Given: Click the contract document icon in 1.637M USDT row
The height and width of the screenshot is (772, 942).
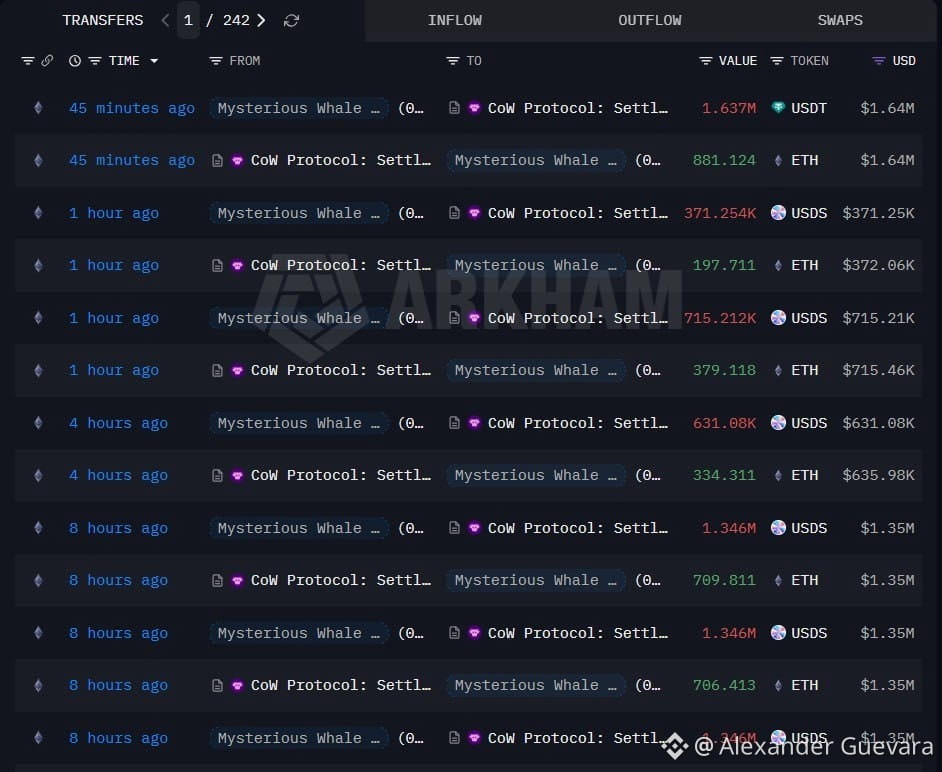Looking at the screenshot, I should click(454, 108).
